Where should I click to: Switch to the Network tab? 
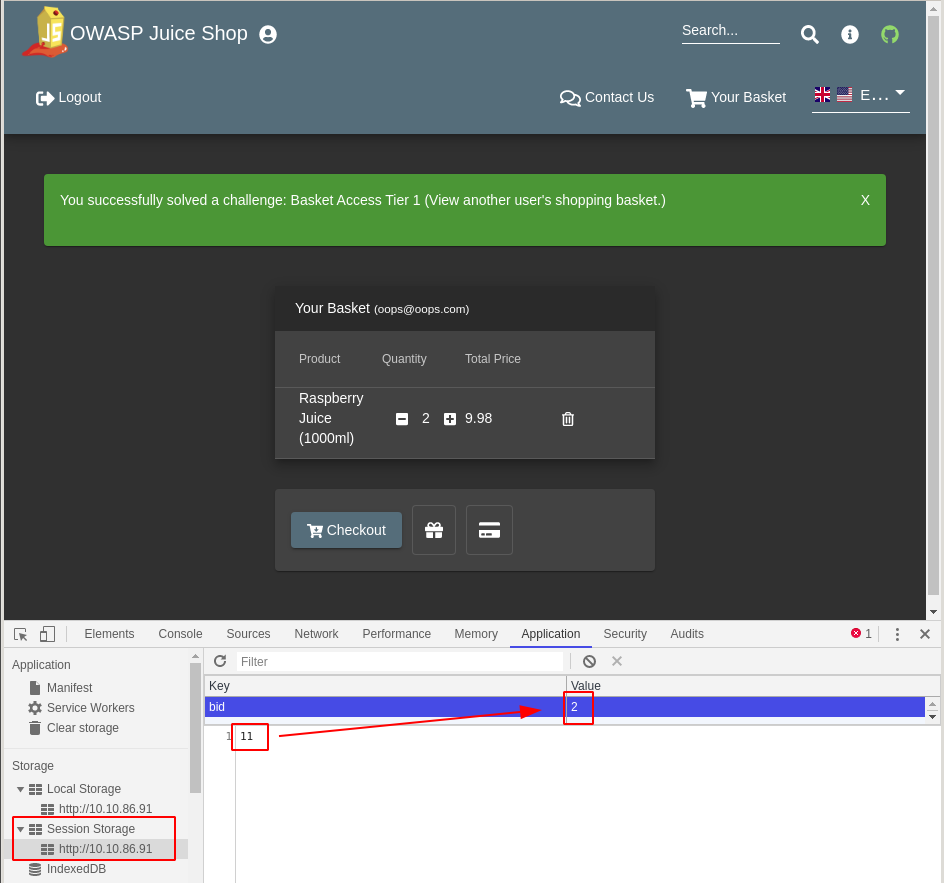[316, 634]
